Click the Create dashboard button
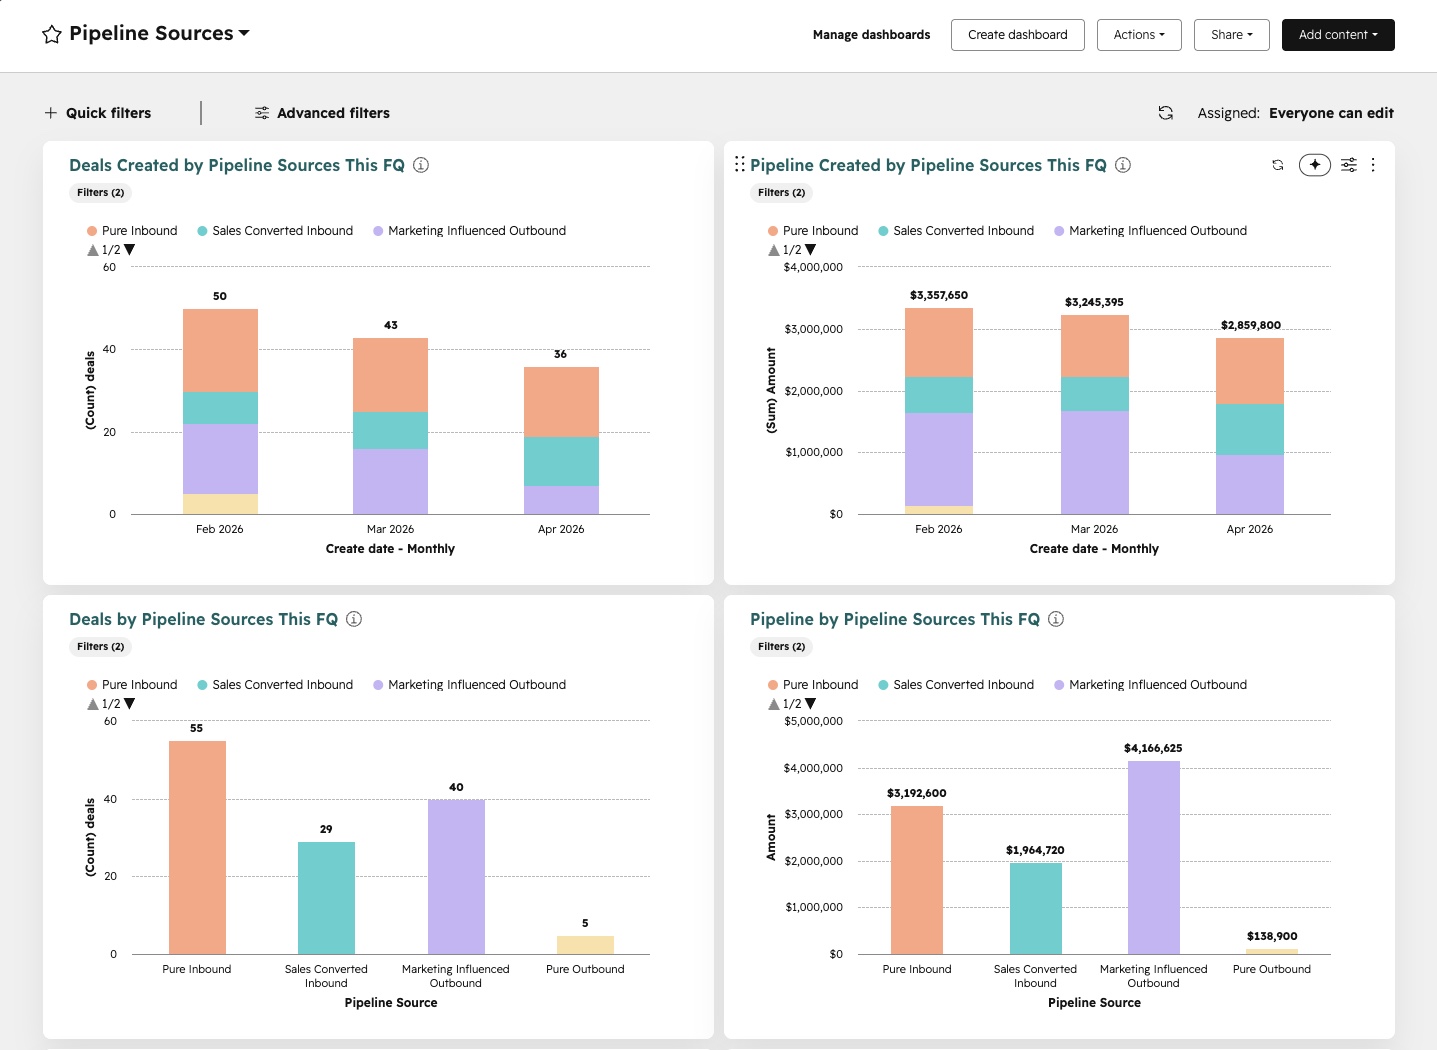Image resolution: width=1437 pixels, height=1050 pixels. [x=1017, y=35]
